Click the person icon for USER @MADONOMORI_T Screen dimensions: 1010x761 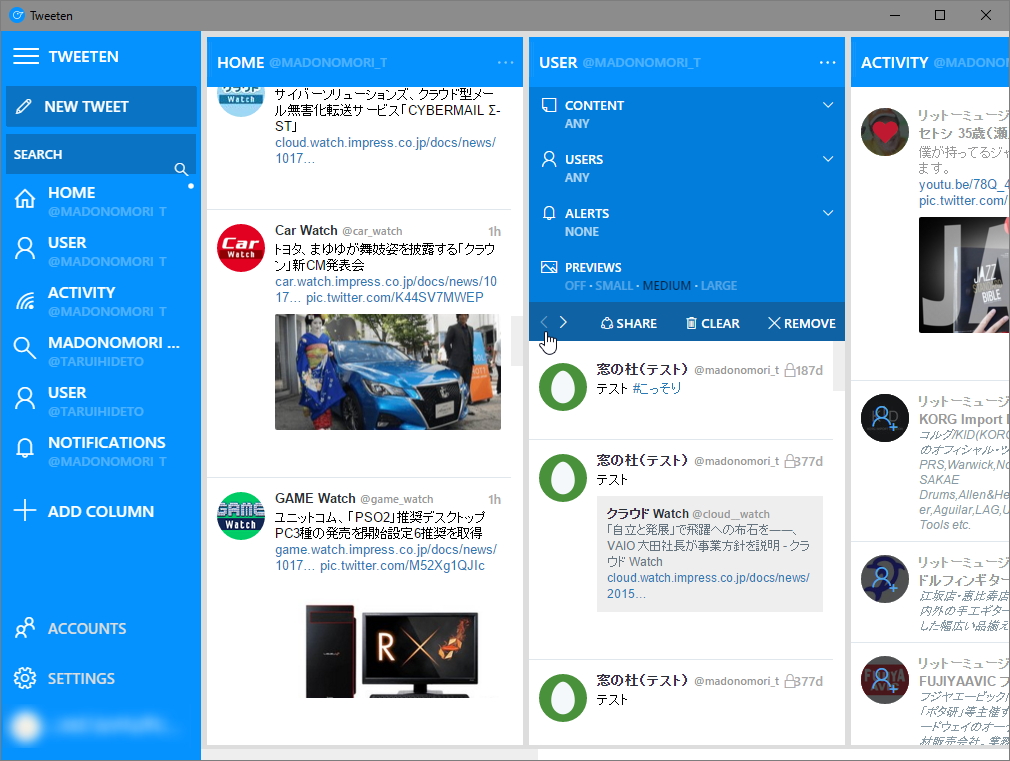click(25, 248)
